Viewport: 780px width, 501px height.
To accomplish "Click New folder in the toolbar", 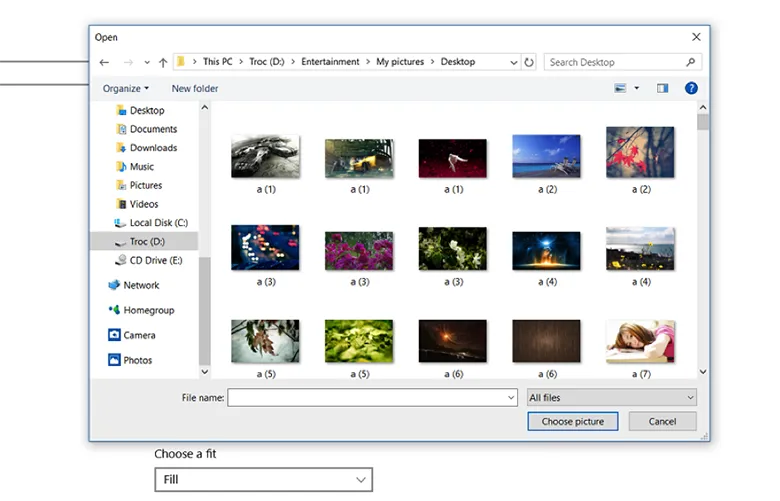I will [195, 88].
